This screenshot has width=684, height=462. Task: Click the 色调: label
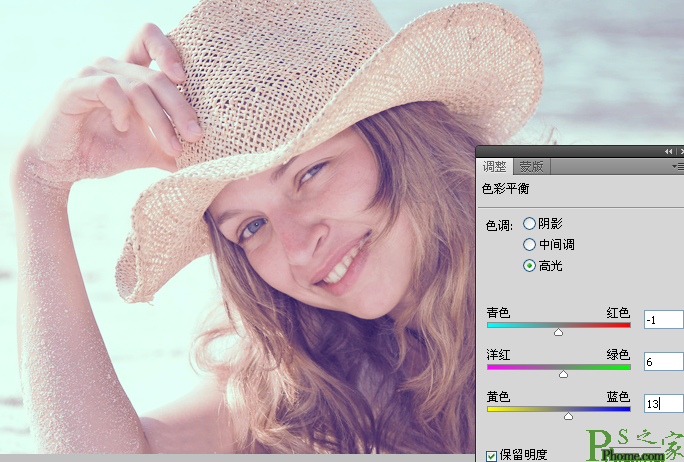[499, 226]
